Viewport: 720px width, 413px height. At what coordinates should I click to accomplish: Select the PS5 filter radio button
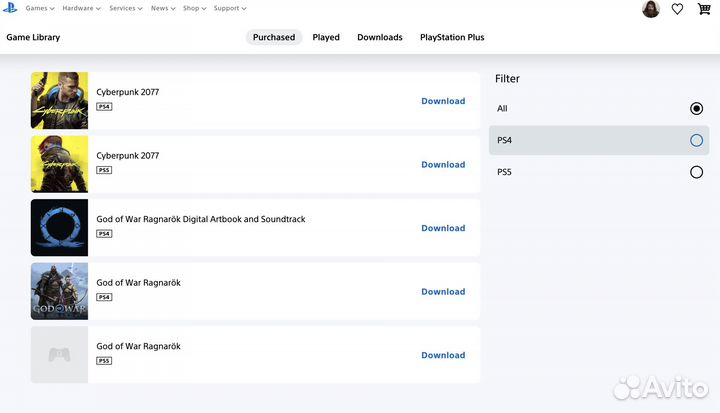point(696,172)
